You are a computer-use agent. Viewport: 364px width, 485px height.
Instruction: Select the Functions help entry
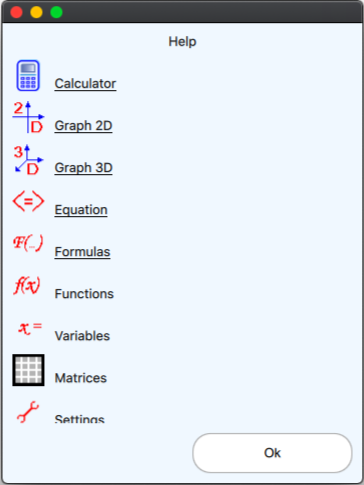click(84, 294)
